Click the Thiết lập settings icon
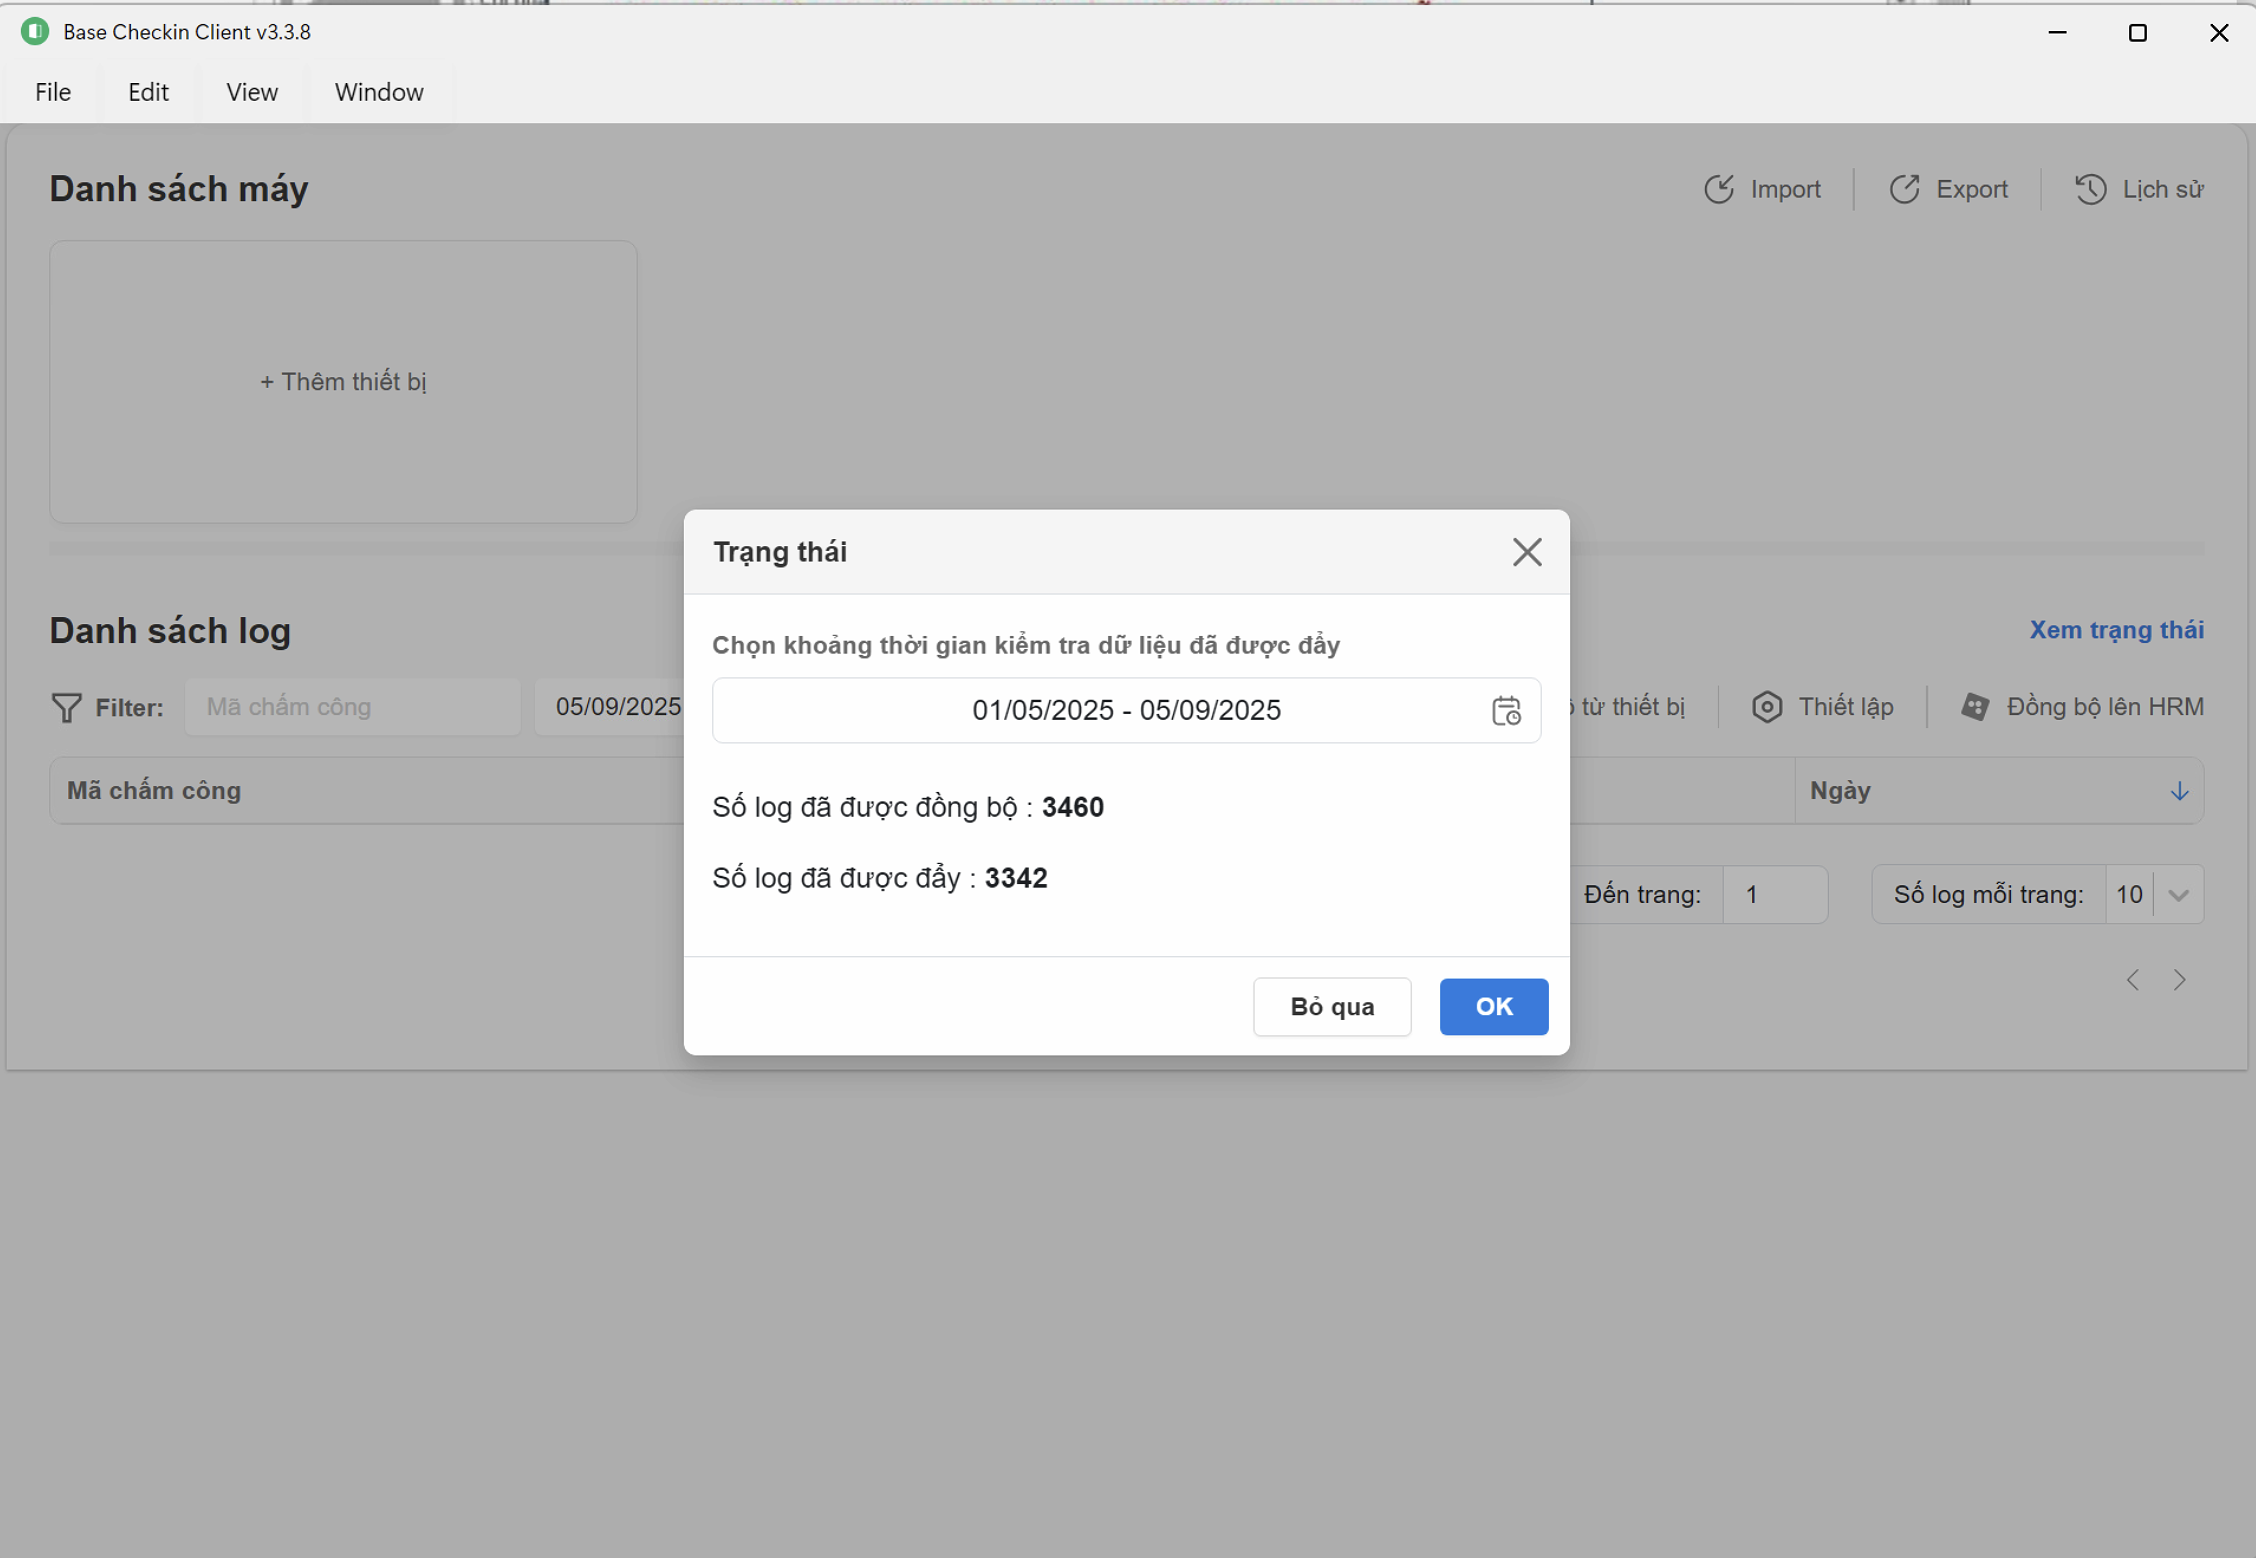2256x1558 pixels. pos(1767,707)
